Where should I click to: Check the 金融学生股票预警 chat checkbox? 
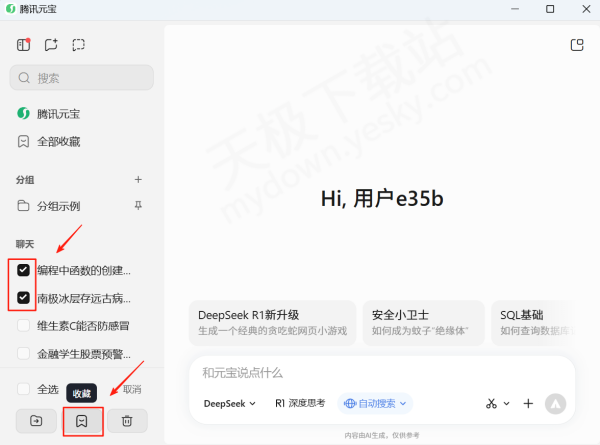tap(23, 353)
